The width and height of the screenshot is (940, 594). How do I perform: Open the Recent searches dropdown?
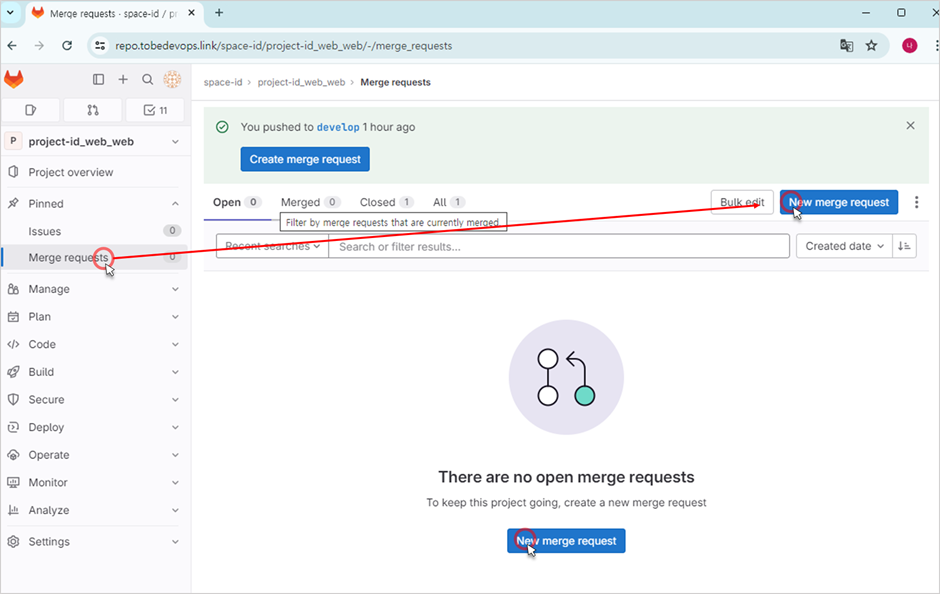pyautogui.click(x=272, y=246)
